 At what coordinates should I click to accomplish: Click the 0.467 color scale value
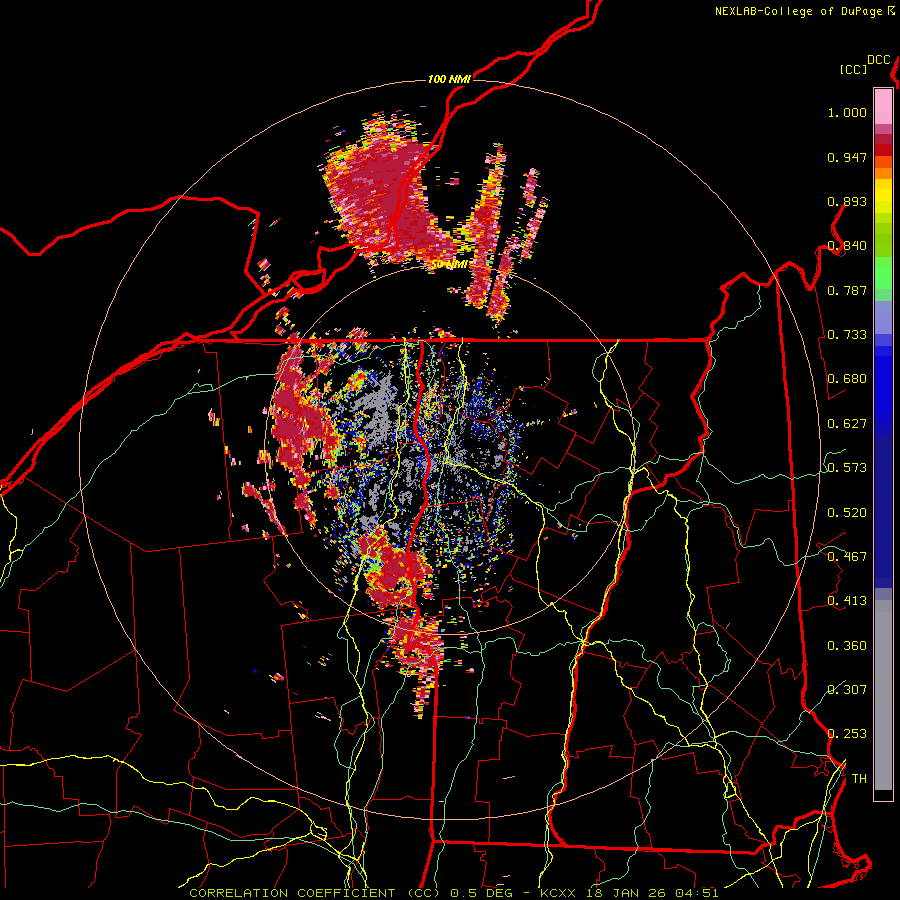847,557
